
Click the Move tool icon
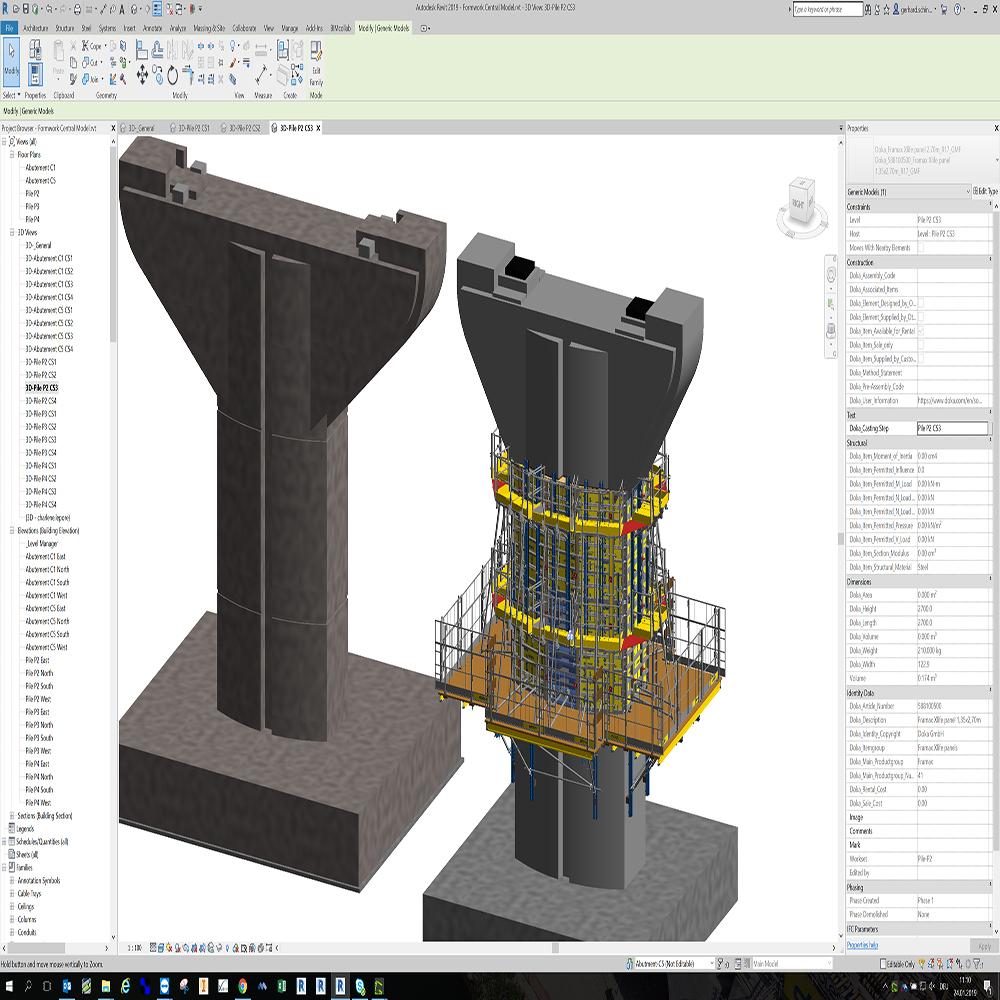coord(142,75)
